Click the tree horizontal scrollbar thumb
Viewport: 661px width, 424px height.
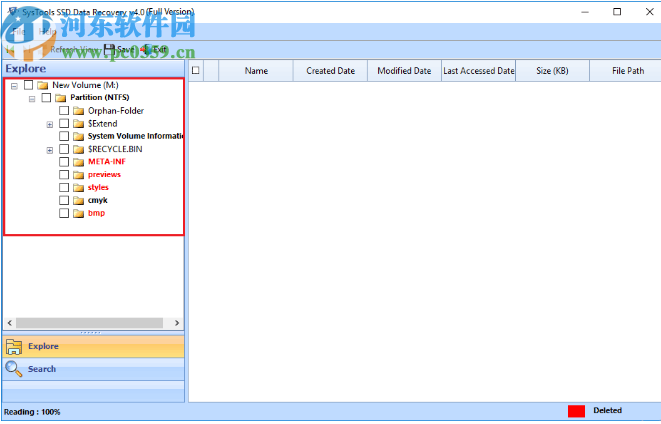coord(89,323)
